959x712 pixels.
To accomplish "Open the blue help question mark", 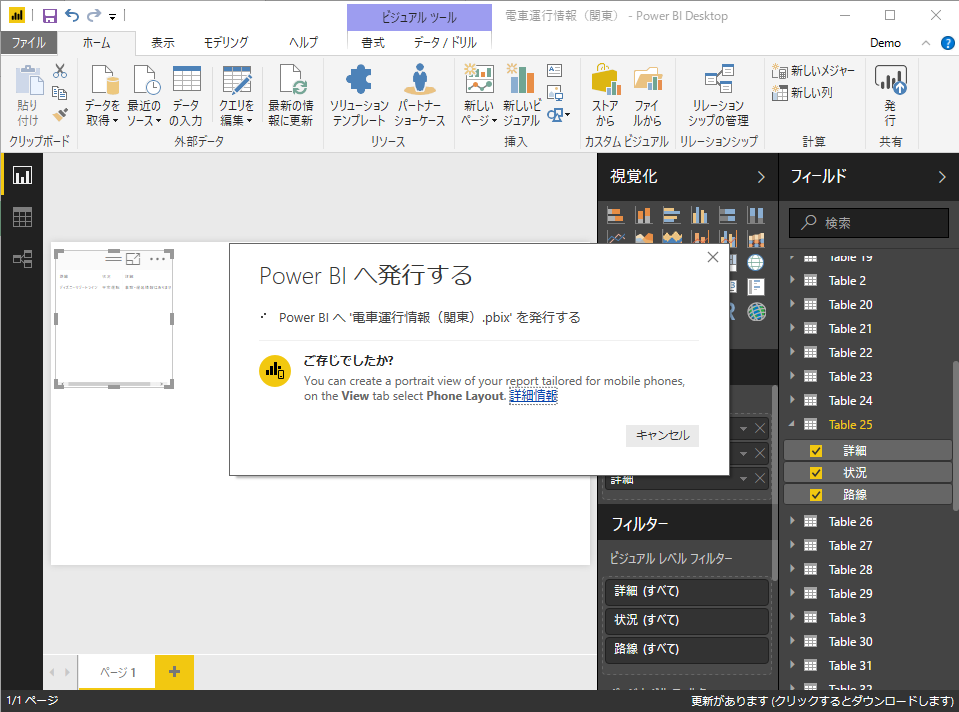I will pos(947,43).
